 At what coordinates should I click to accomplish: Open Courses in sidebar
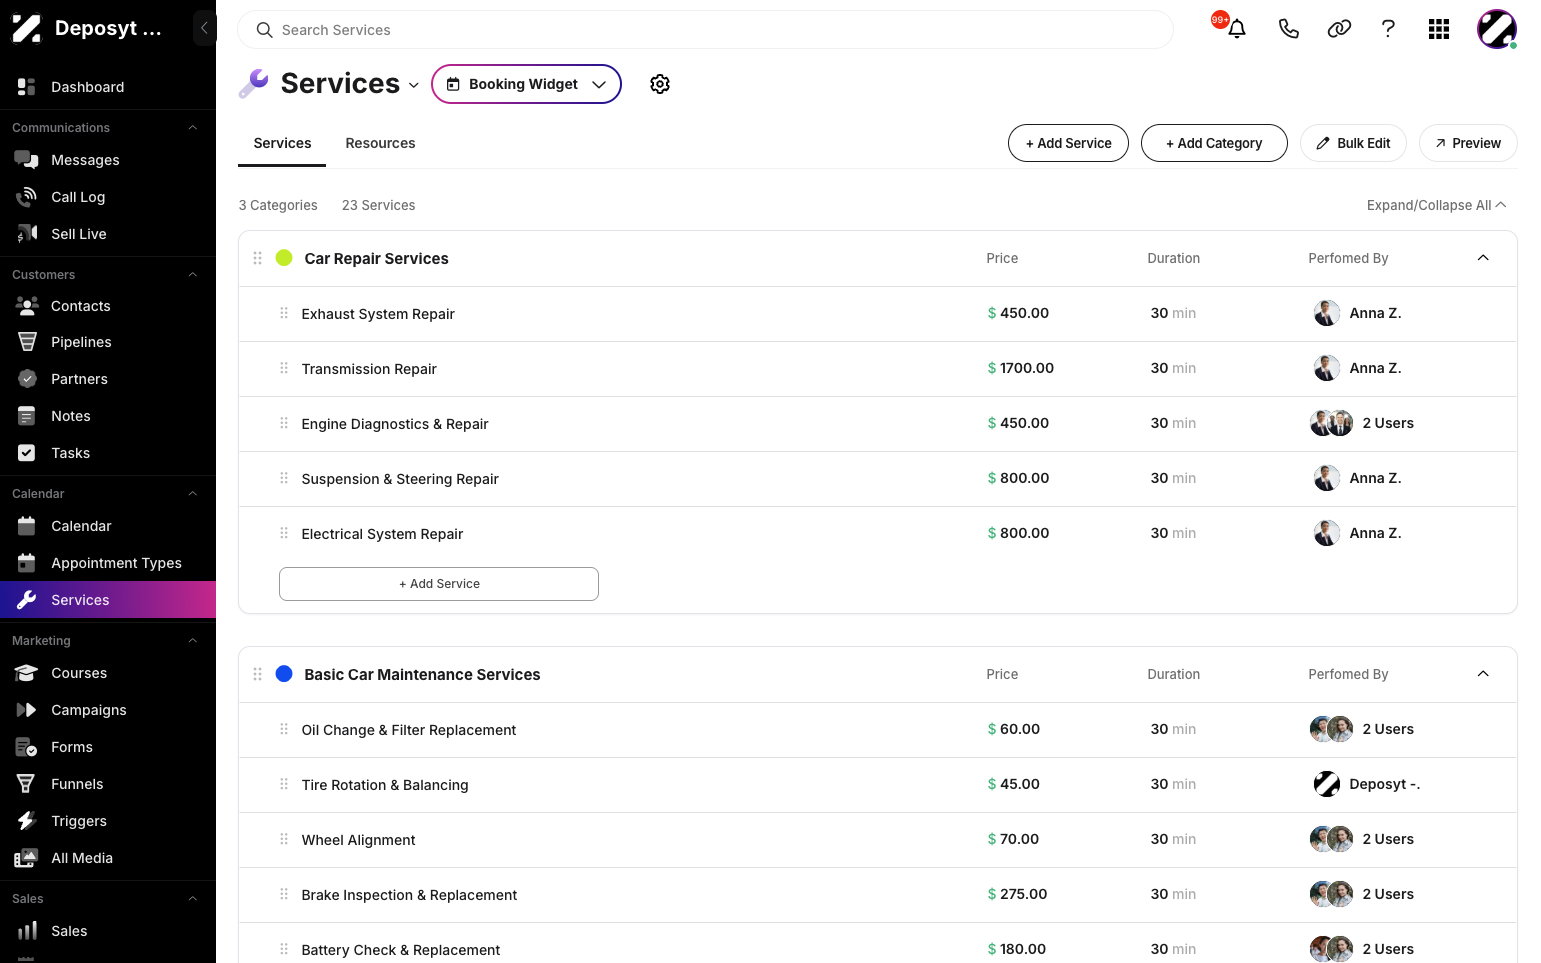[x=108, y=673]
